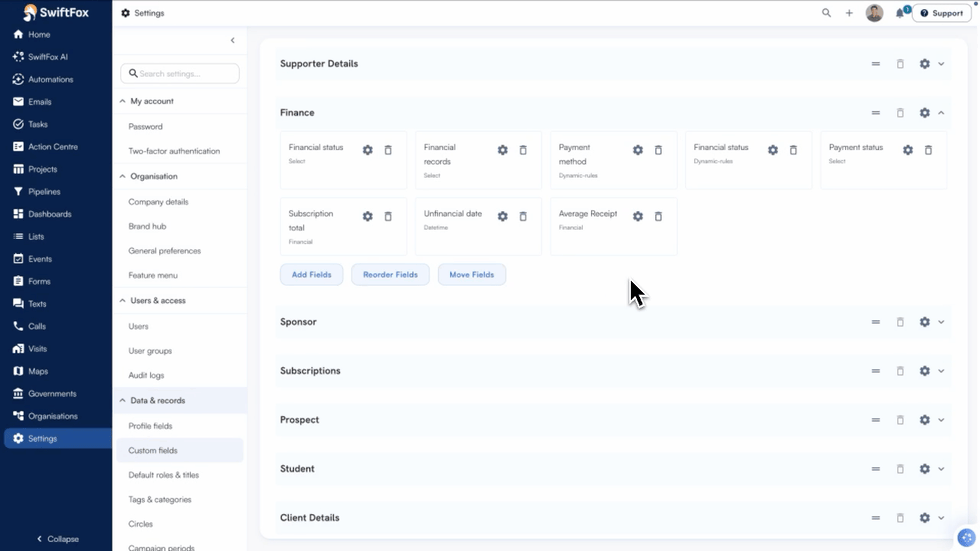Open General preferences settings

pyautogui.click(x=164, y=251)
